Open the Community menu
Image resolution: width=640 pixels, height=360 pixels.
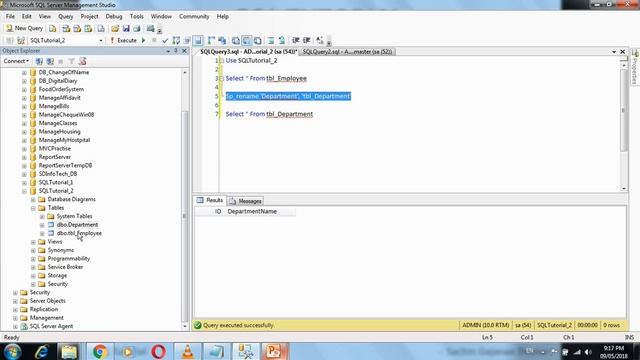[x=194, y=16]
